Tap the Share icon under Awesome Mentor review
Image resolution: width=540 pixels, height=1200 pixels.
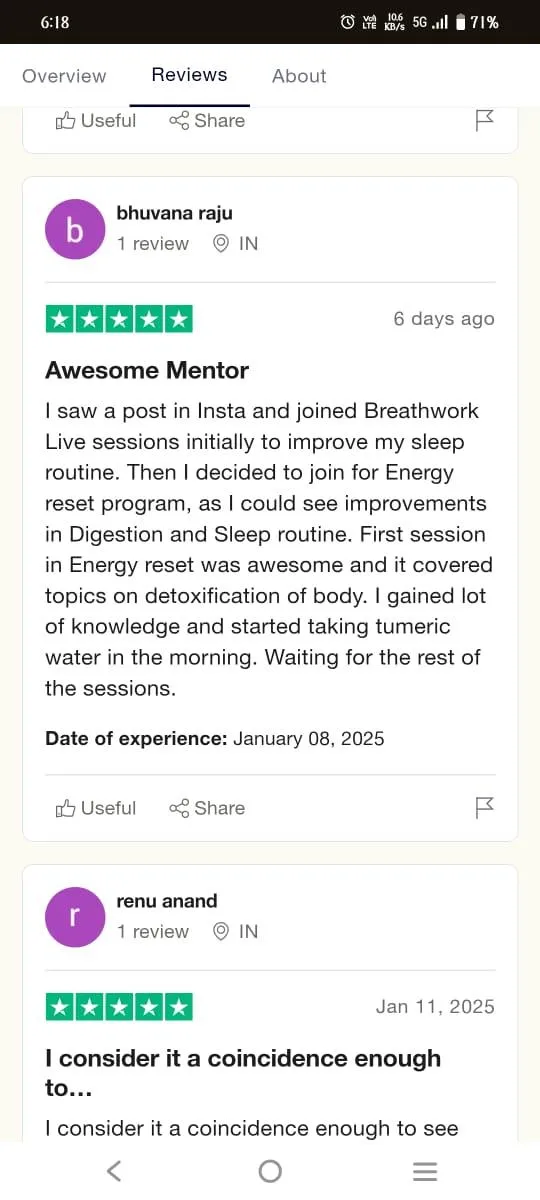179,808
